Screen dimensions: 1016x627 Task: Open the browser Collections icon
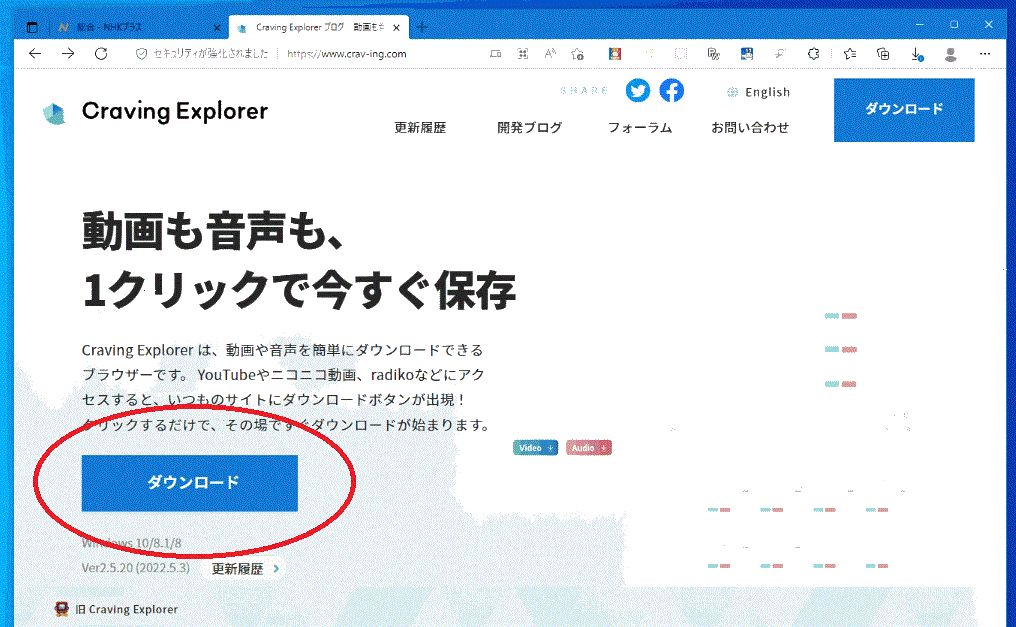pyautogui.click(x=883, y=54)
